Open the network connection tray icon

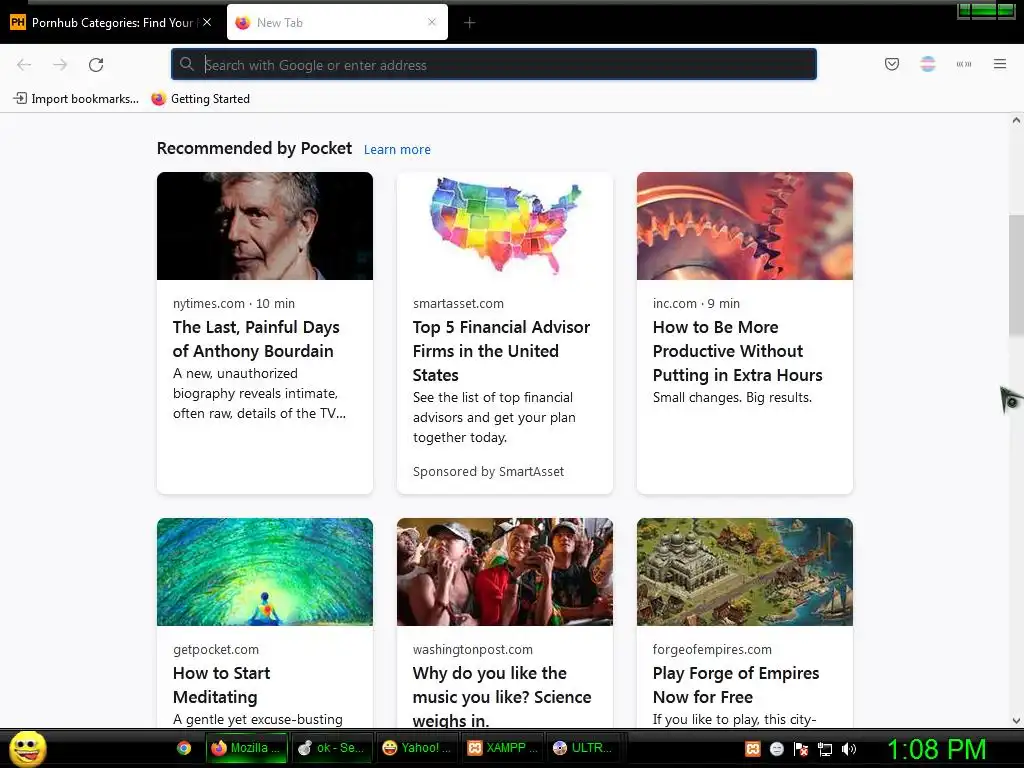tap(825, 749)
